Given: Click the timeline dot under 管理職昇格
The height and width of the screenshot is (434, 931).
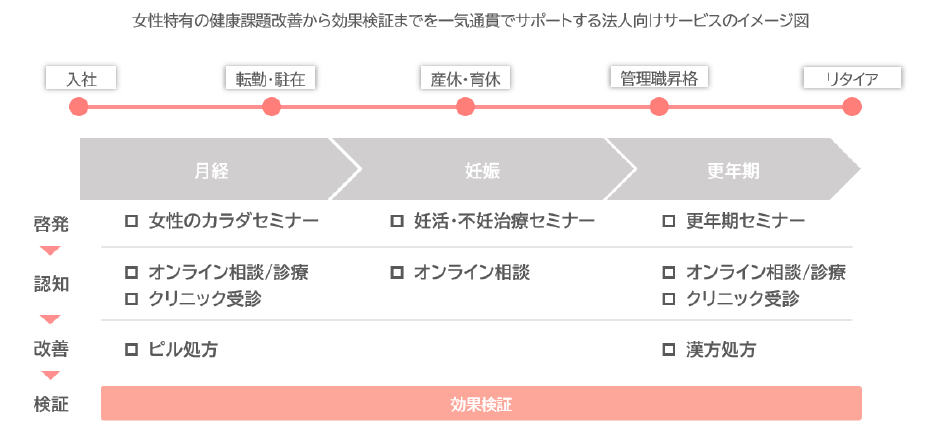Looking at the screenshot, I should click(658, 107).
